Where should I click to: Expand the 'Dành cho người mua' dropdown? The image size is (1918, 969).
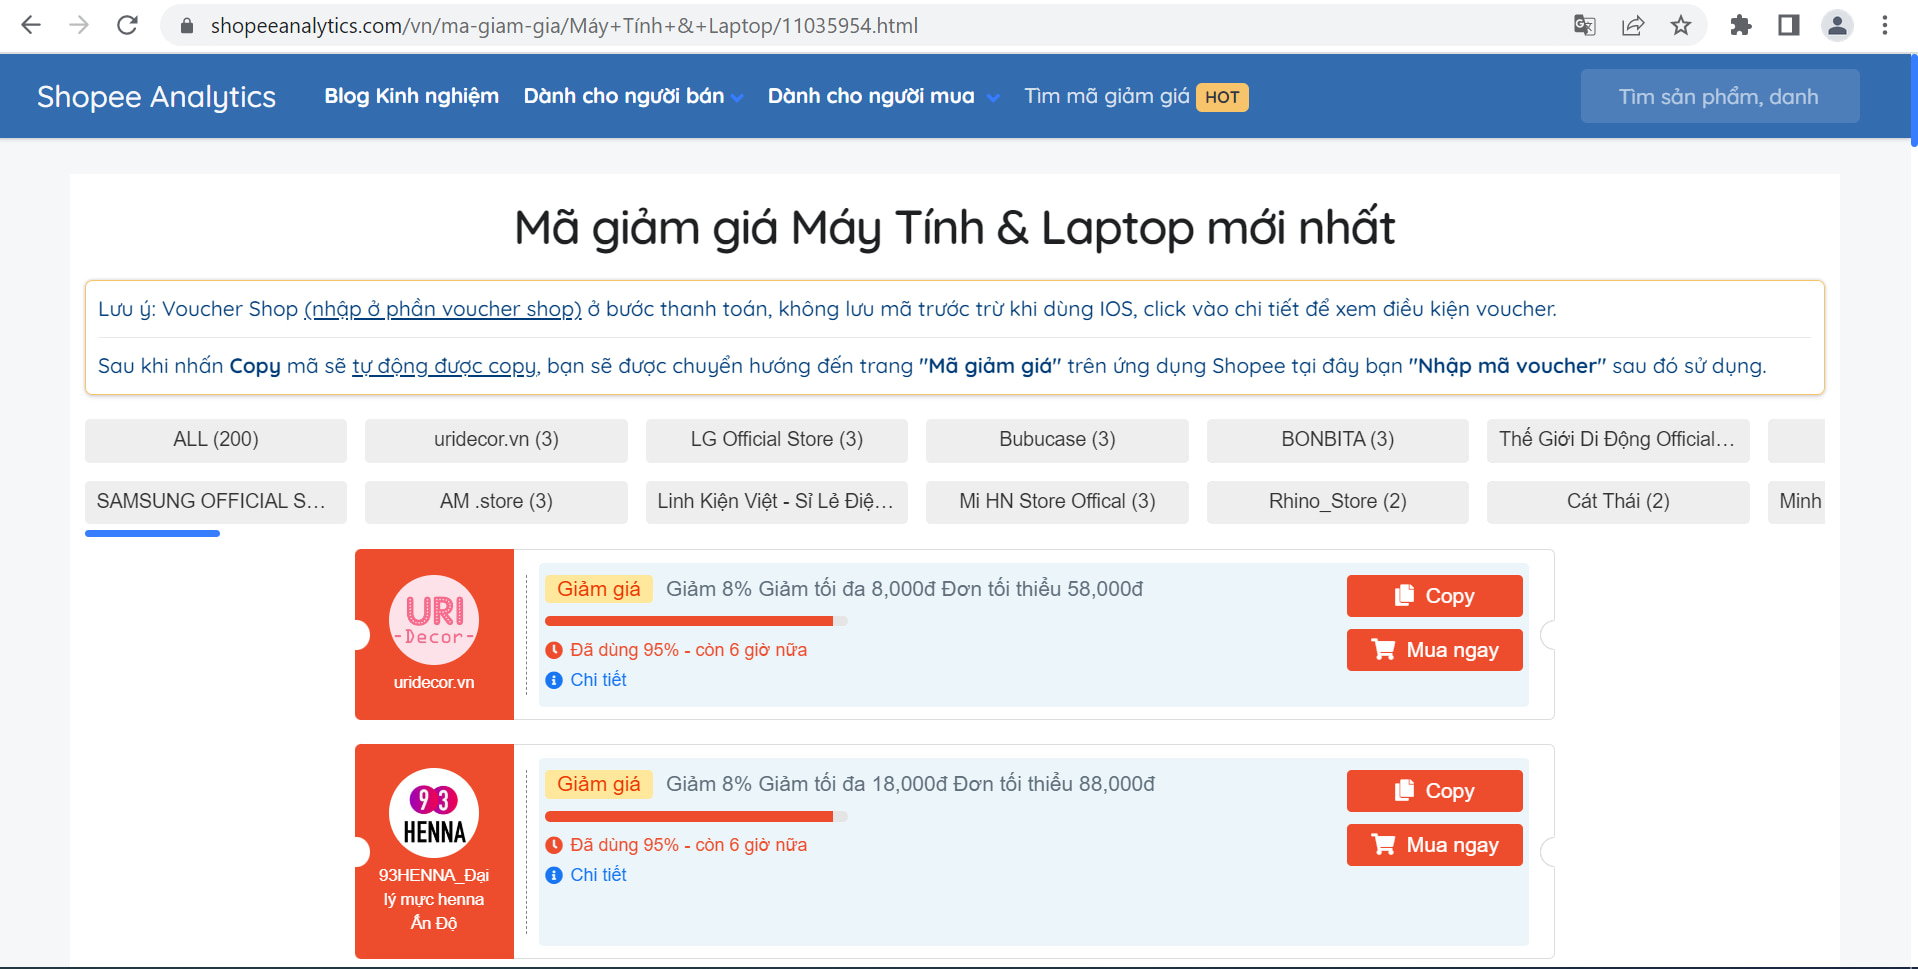pyautogui.click(x=883, y=96)
